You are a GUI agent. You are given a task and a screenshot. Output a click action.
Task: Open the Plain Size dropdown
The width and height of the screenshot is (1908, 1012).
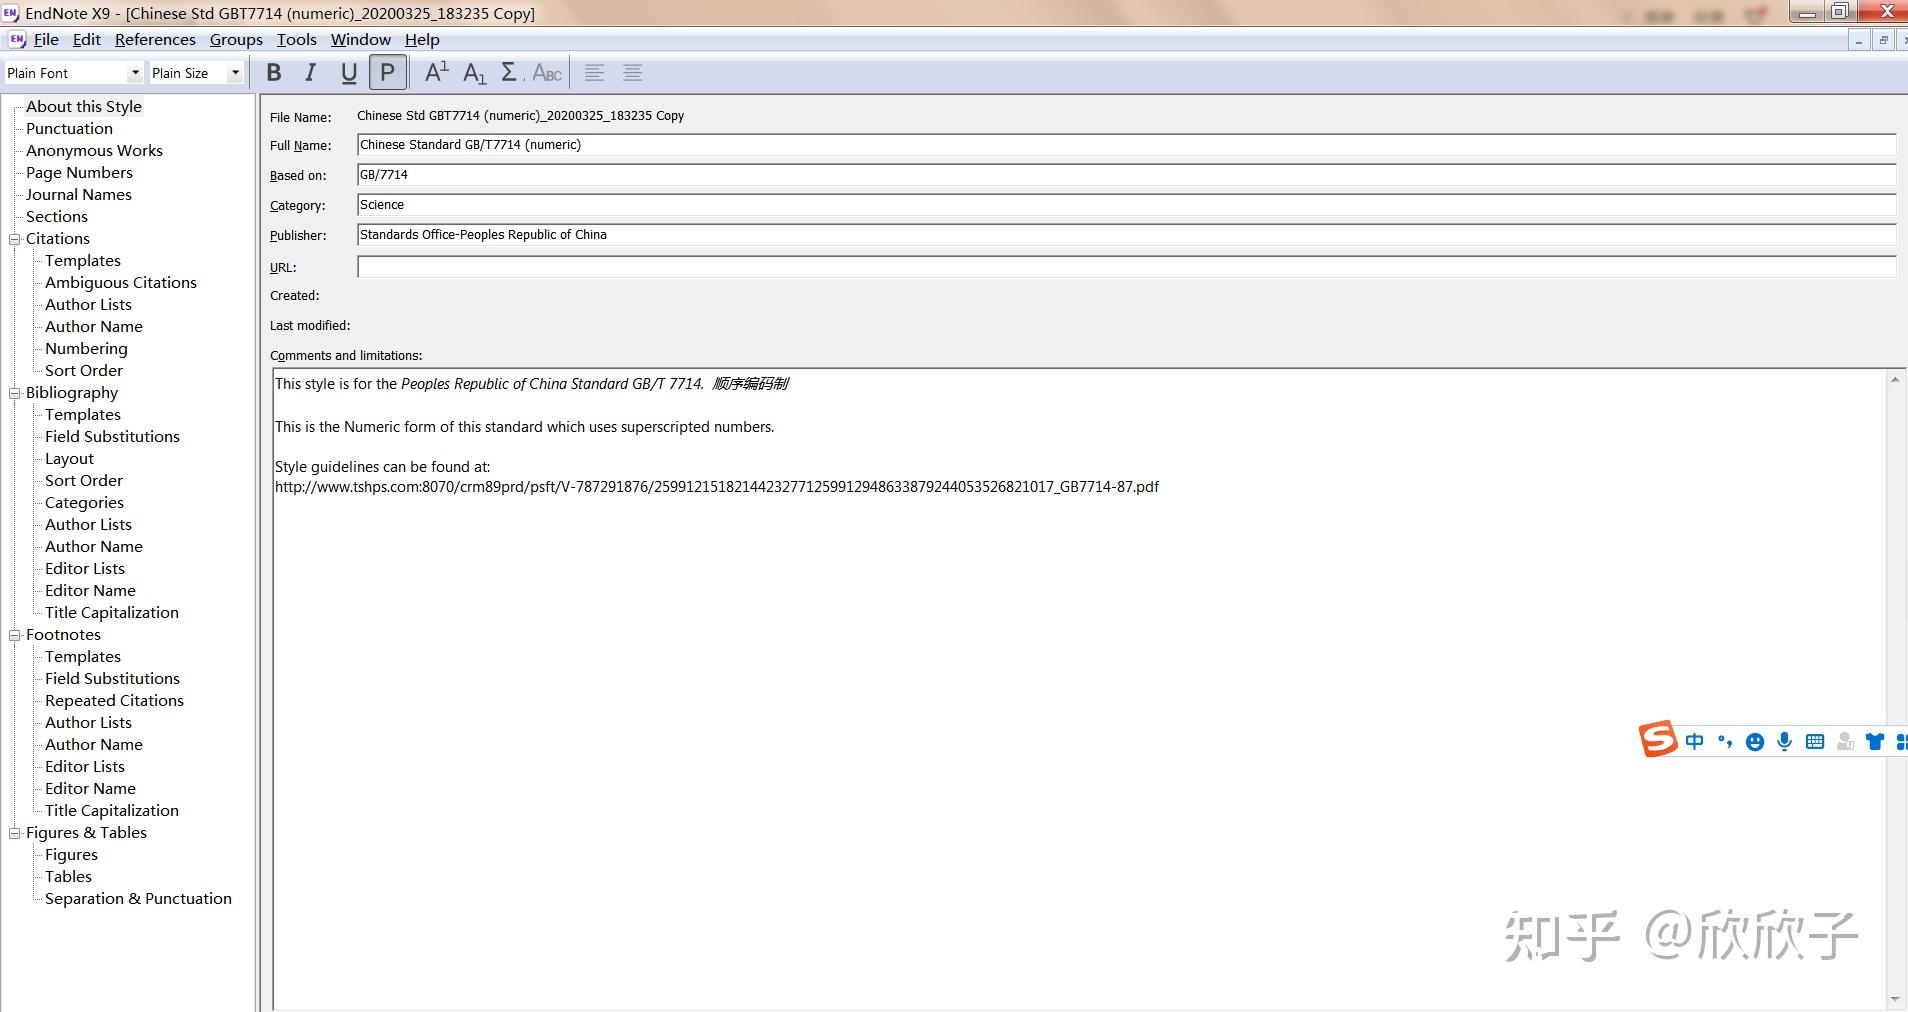tap(235, 73)
